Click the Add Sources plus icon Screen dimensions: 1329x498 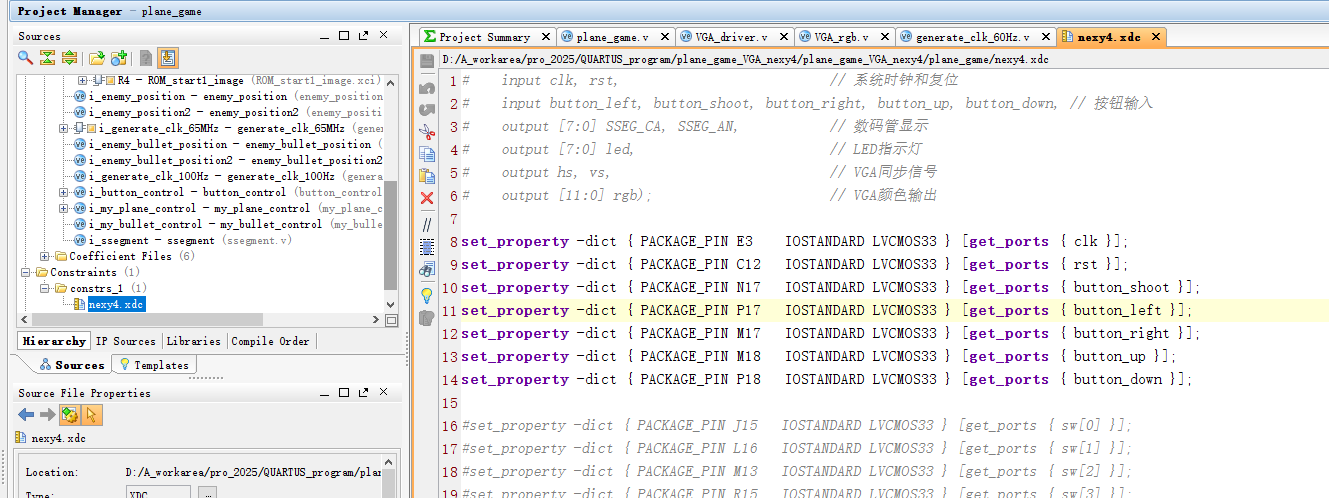pyautogui.click(x=119, y=58)
